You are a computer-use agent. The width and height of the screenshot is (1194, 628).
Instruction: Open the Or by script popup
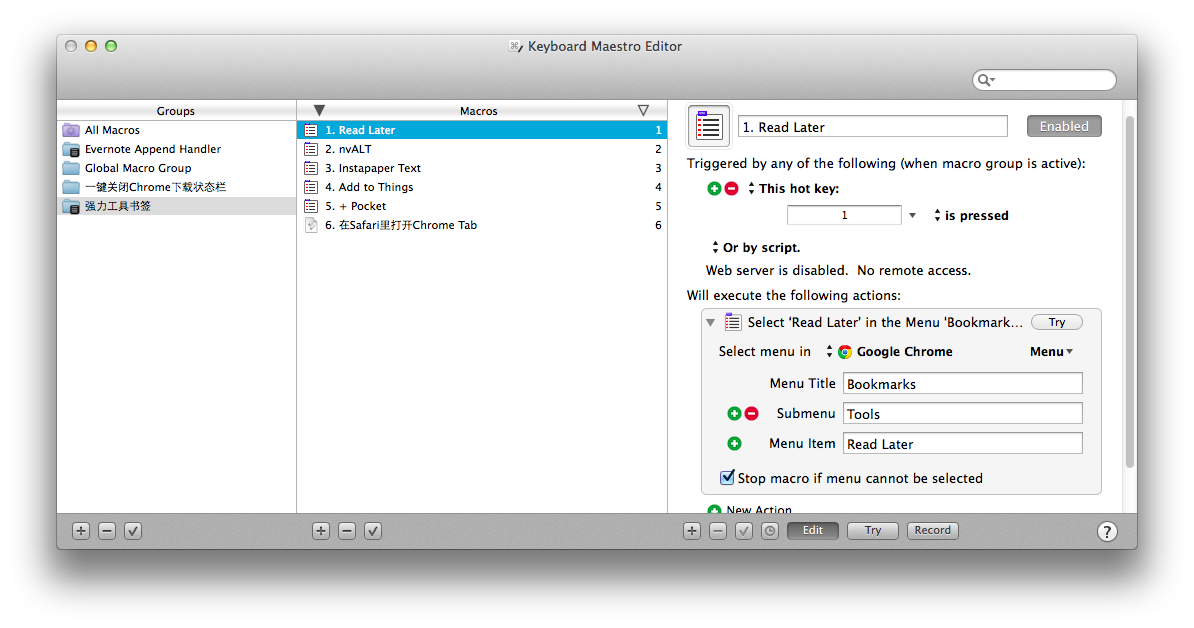click(715, 247)
